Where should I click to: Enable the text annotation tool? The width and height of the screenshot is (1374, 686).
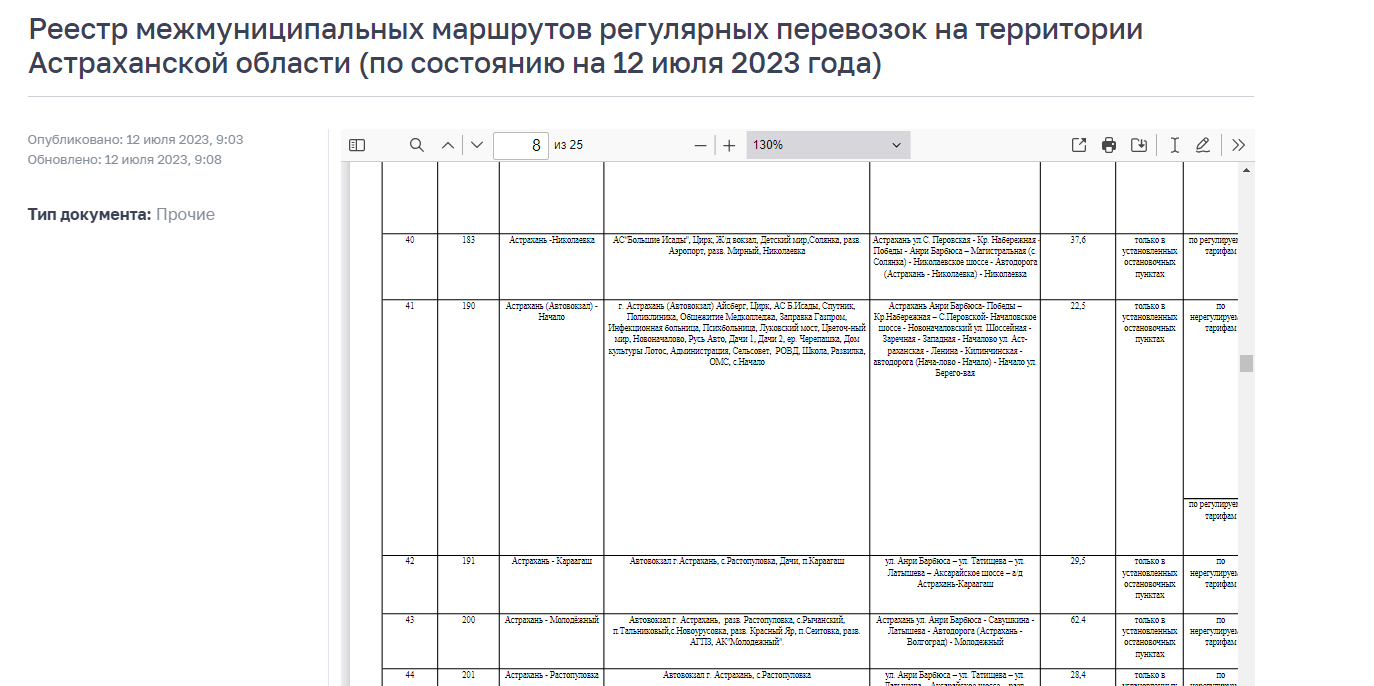pos(1174,145)
